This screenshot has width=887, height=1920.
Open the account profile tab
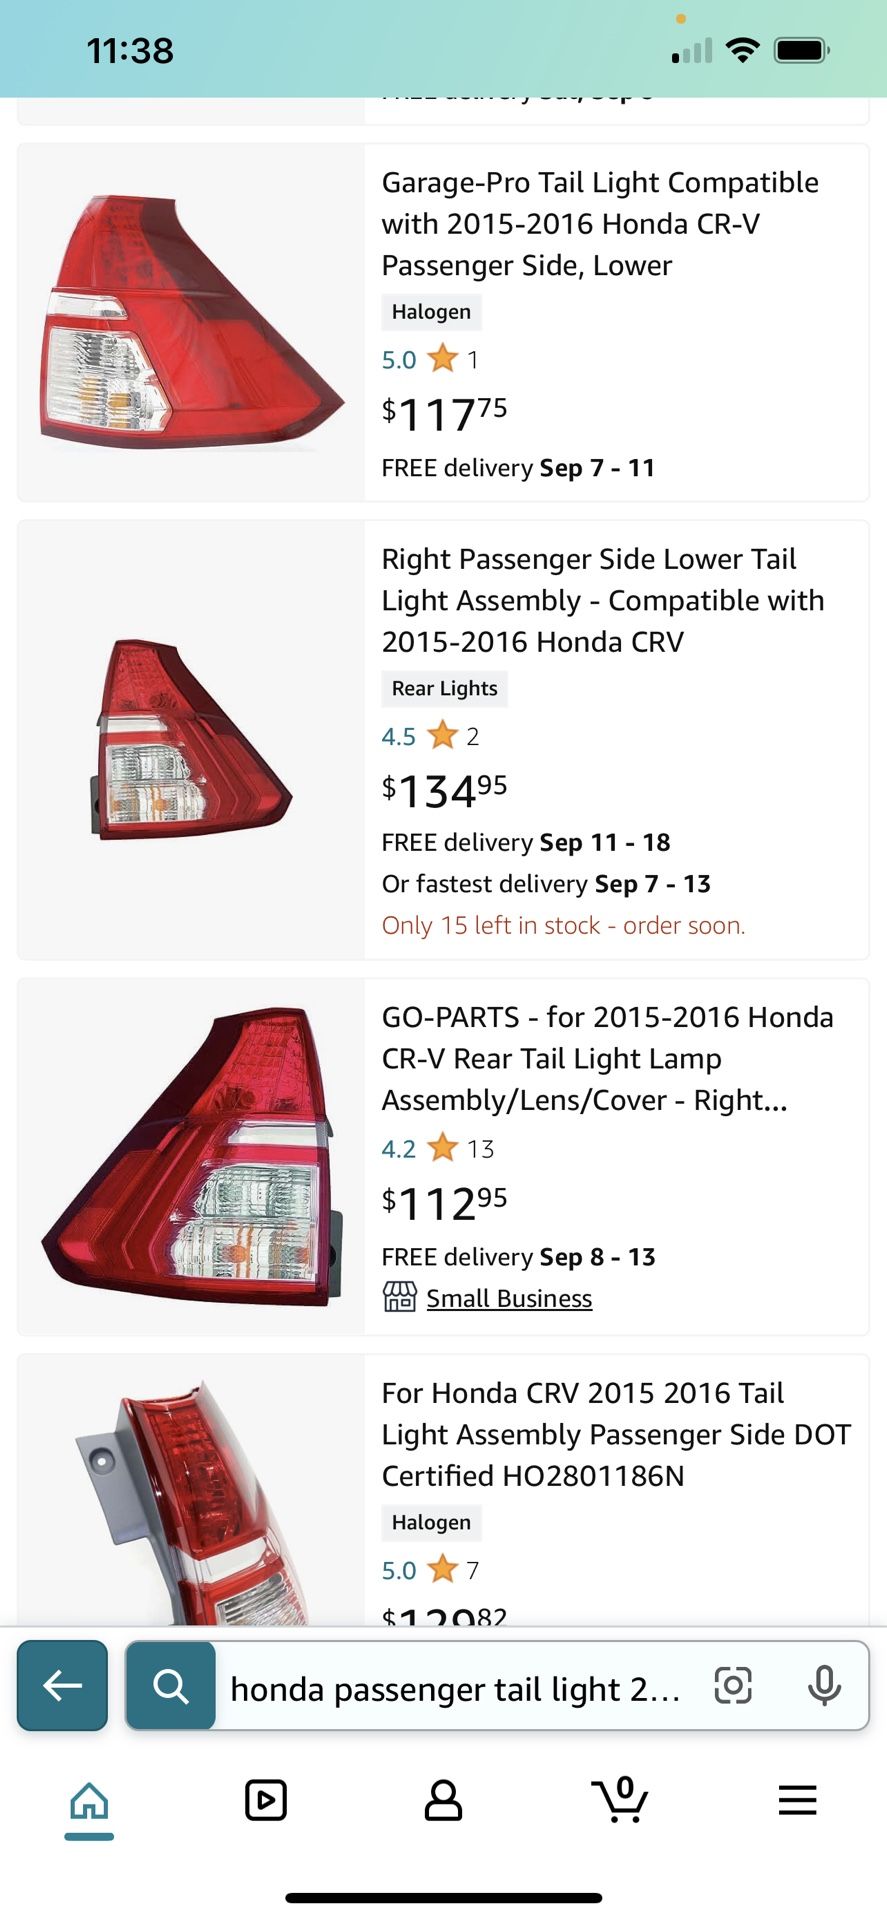pyautogui.click(x=443, y=1801)
